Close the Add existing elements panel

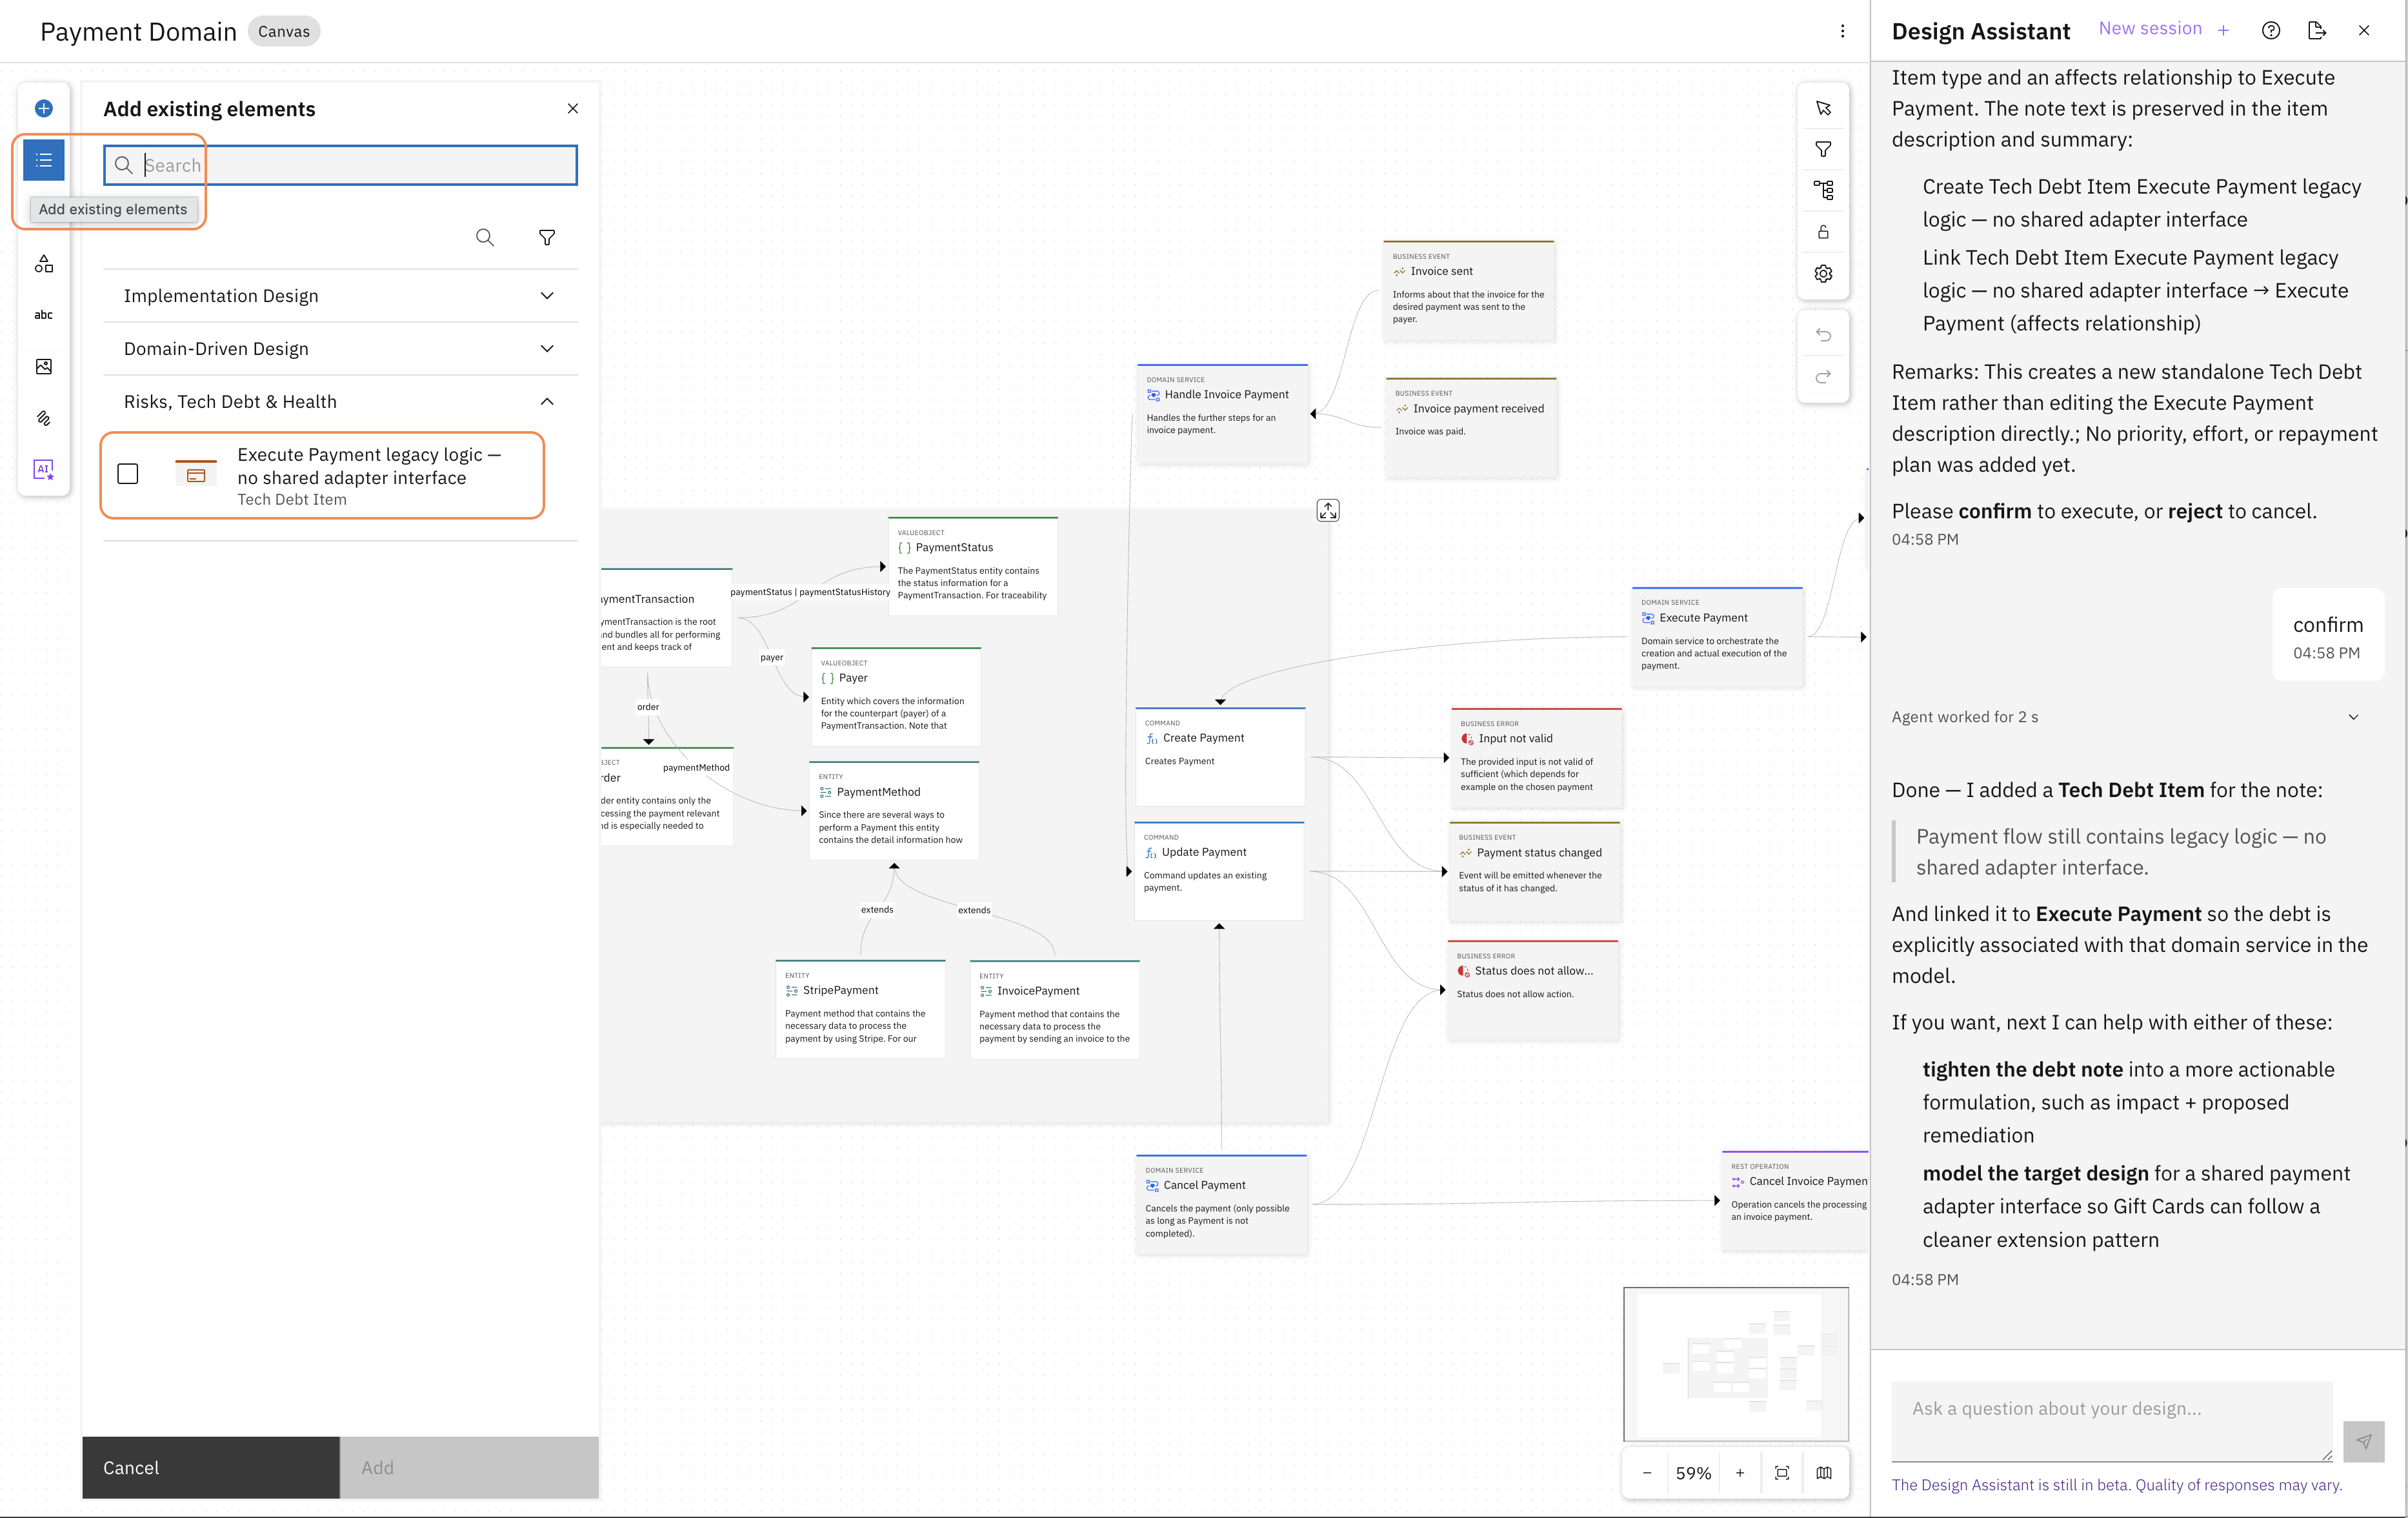[x=573, y=108]
